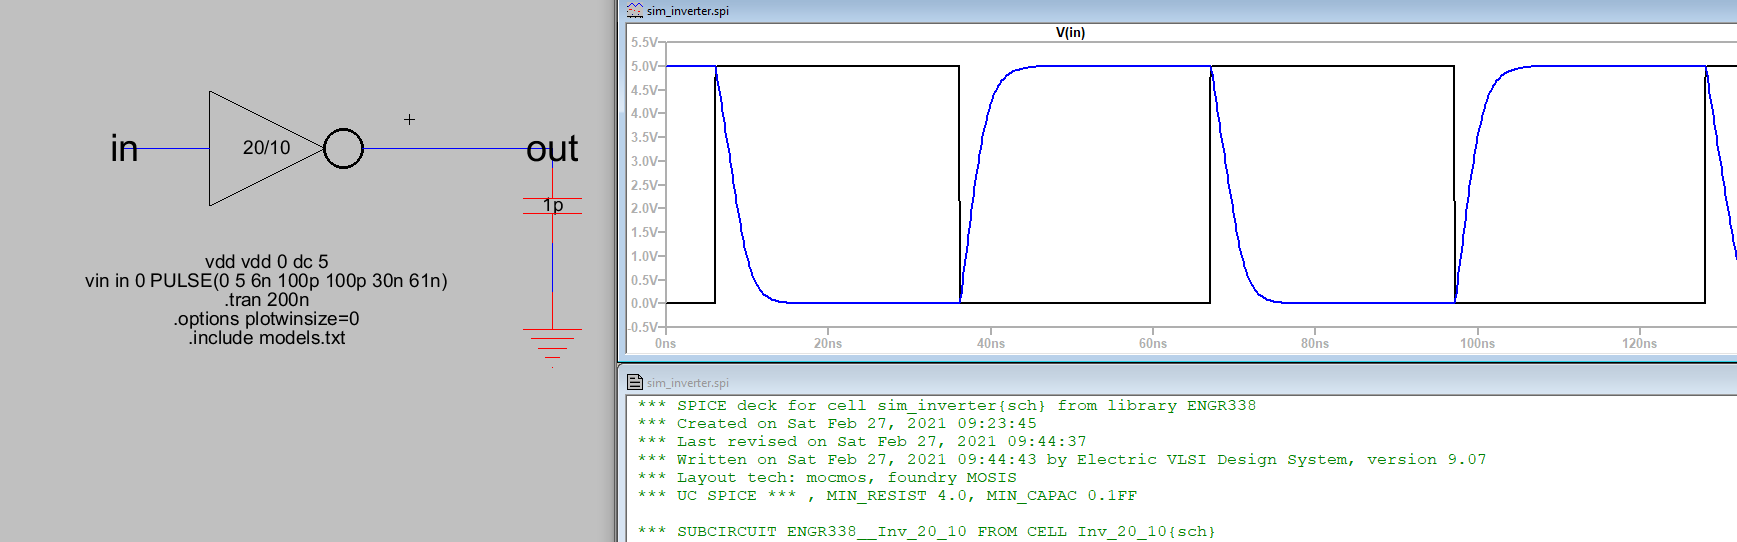Screen dimensions: 1737x542
Task: Click the waveform window icon beside sim_inverter.spi
Action: pyautogui.click(x=634, y=10)
